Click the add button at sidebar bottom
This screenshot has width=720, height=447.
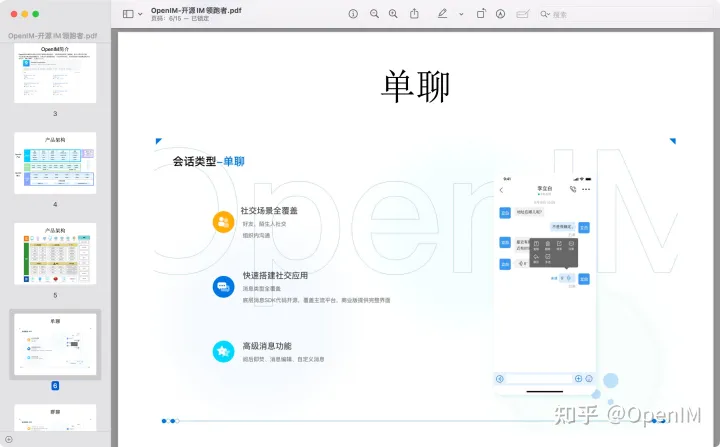click(x=9, y=440)
